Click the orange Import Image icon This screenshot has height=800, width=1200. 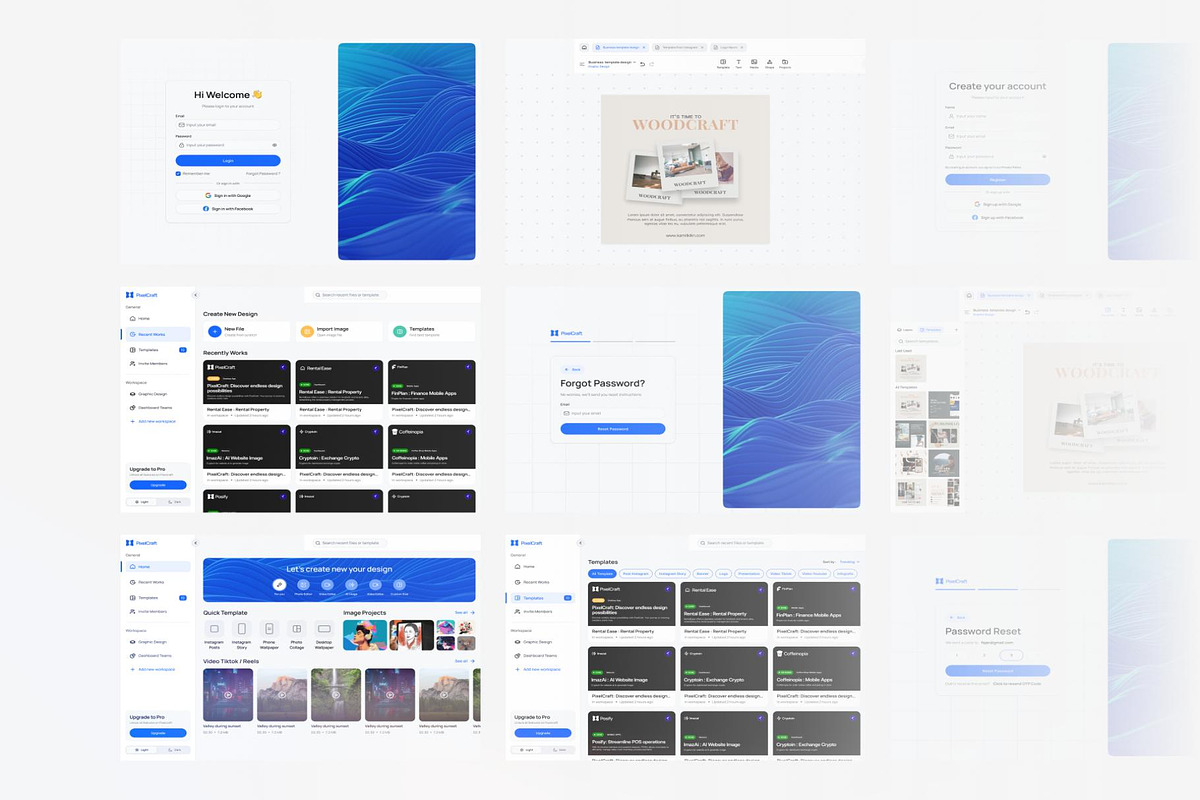pyautogui.click(x=306, y=331)
